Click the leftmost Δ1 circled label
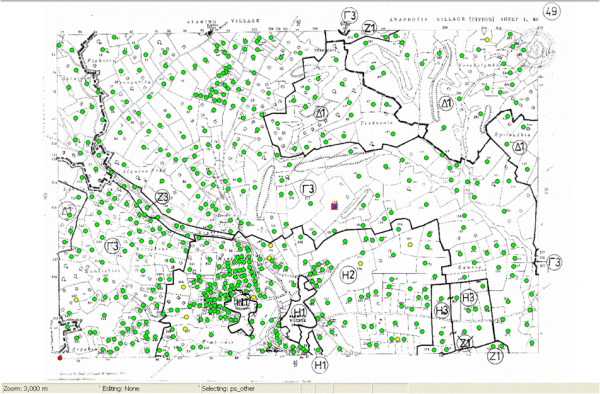 [68, 210]
